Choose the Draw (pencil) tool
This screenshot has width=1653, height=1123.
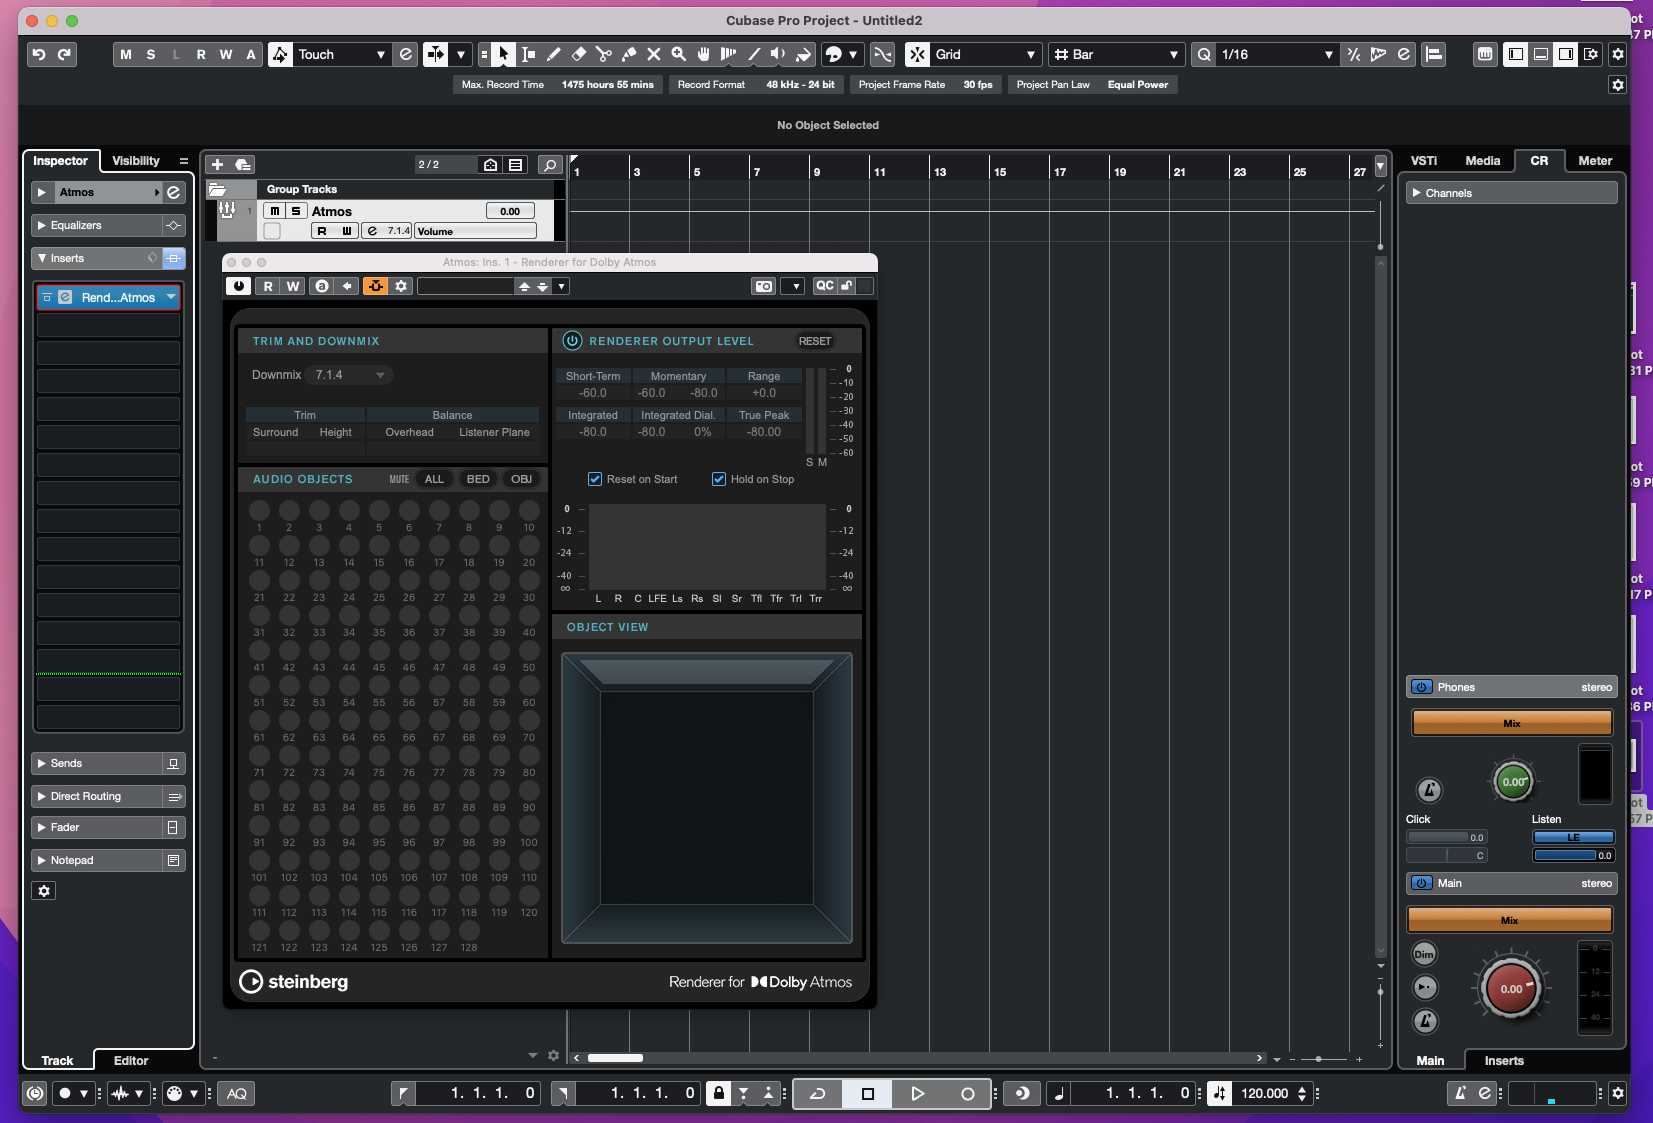[553, 54]
